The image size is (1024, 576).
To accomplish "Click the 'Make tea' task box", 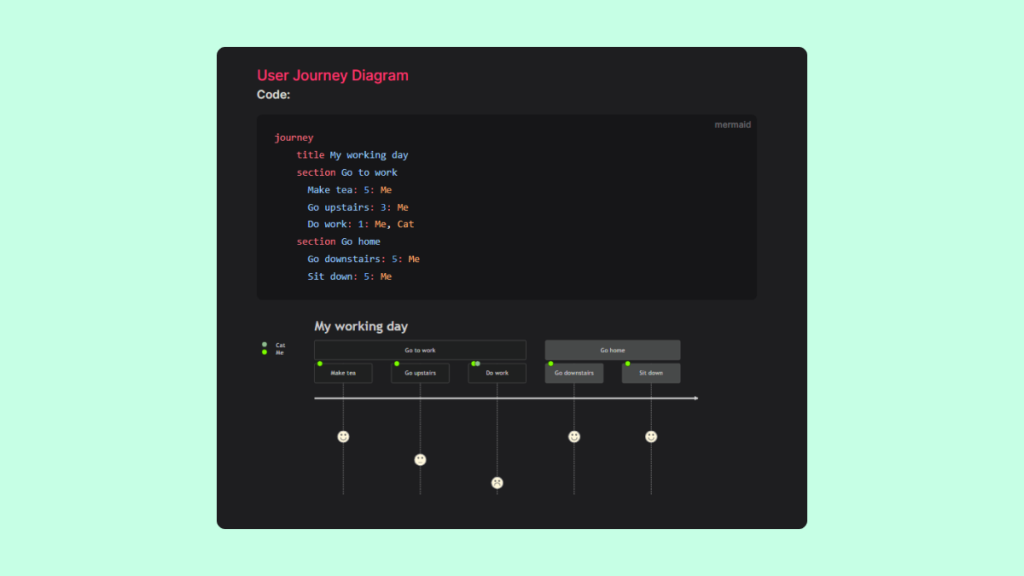I will coord(343,373).
